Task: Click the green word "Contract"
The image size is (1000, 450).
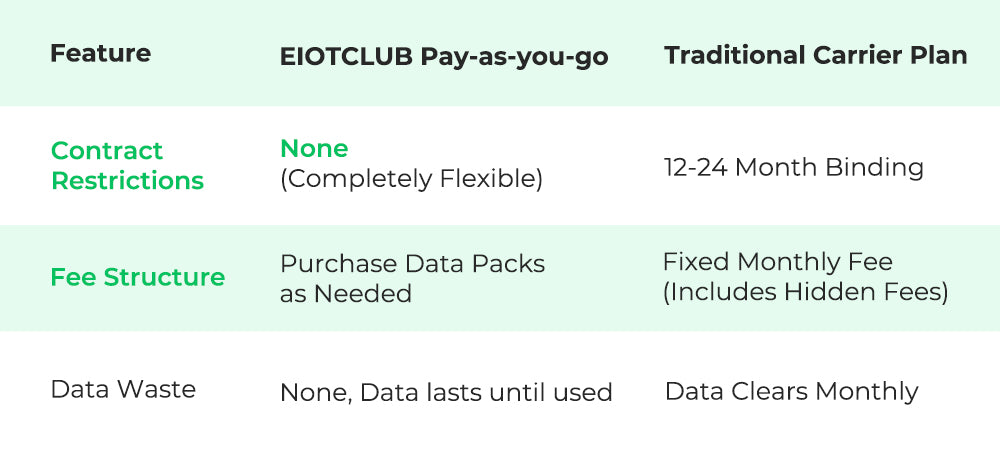Action: pyautogui.click(x=106, y=151)
